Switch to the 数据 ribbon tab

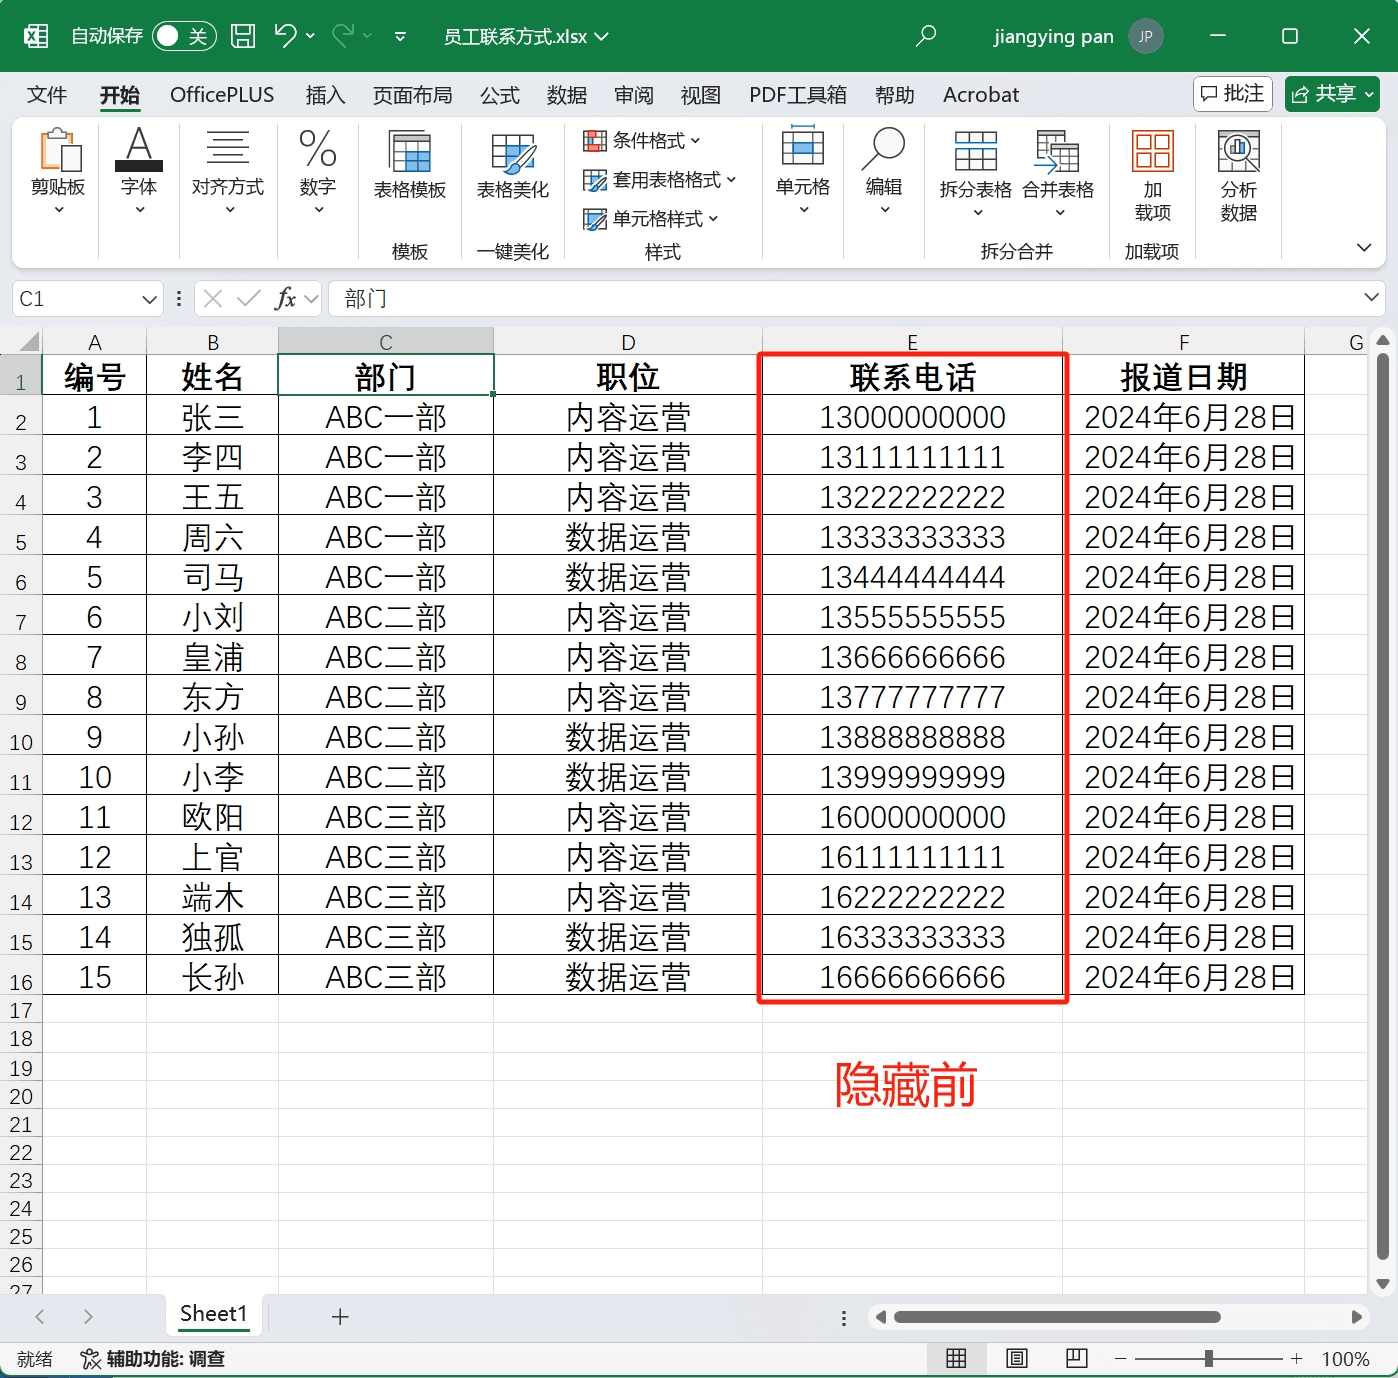(x=567, y=95)
